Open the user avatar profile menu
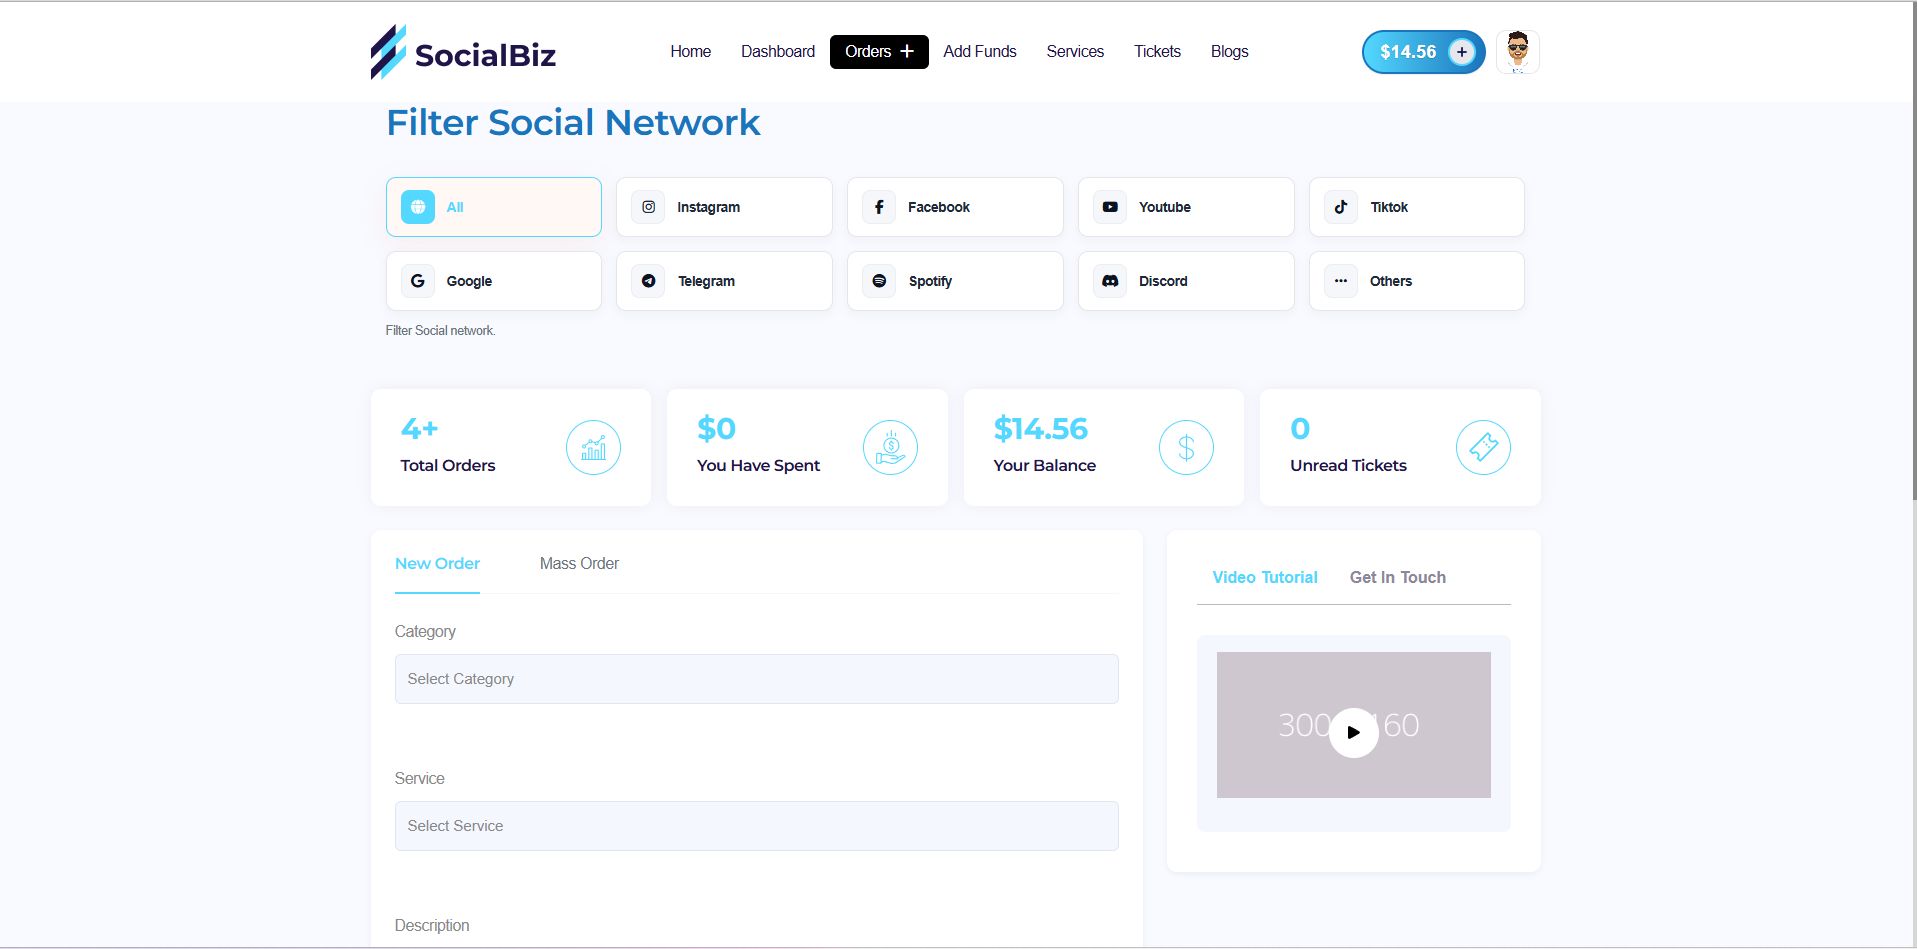This screenshot has width=1917, height=949. 1518,52
